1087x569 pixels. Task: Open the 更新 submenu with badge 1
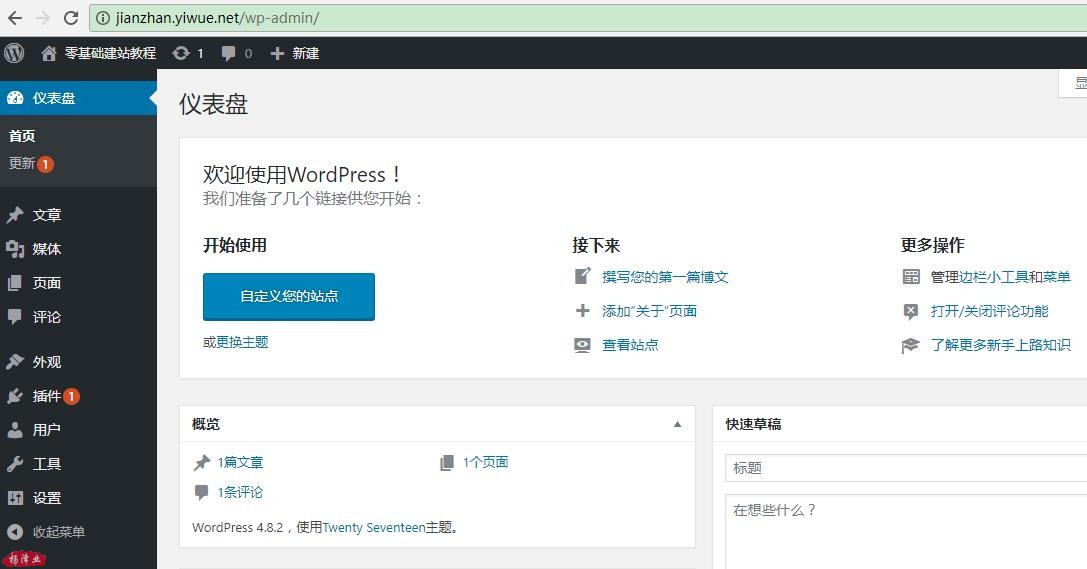(x=31, y=164)
